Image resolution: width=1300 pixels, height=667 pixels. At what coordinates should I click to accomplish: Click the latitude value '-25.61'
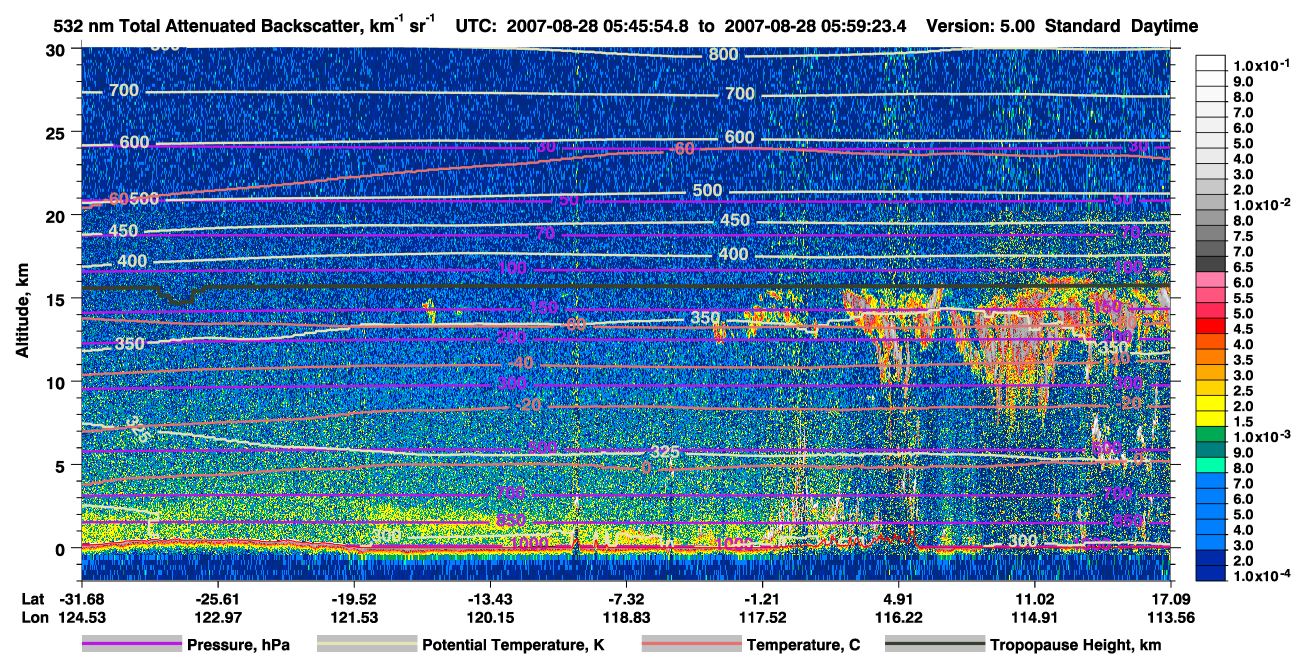(x=217, y=598)
